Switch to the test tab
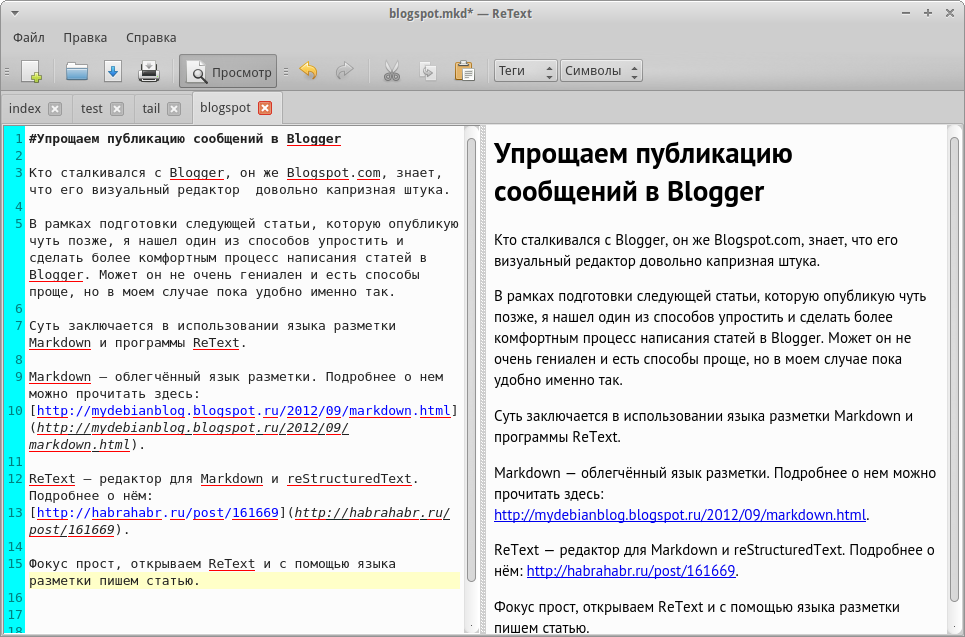Image resolution: width=965 pixels, height=637 pixels. 92,109
